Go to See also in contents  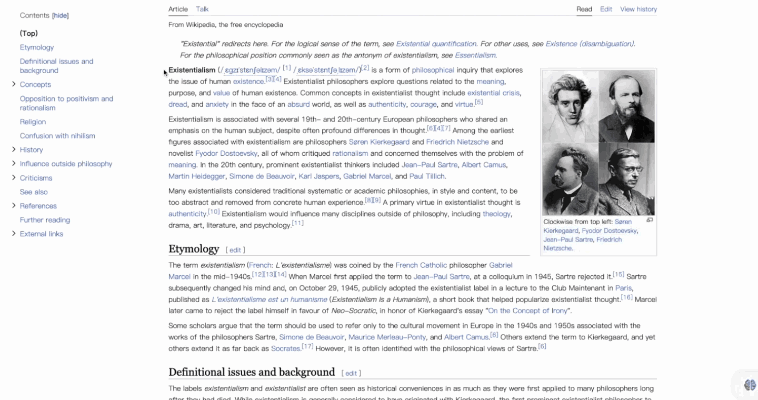(x=34, y=192)
